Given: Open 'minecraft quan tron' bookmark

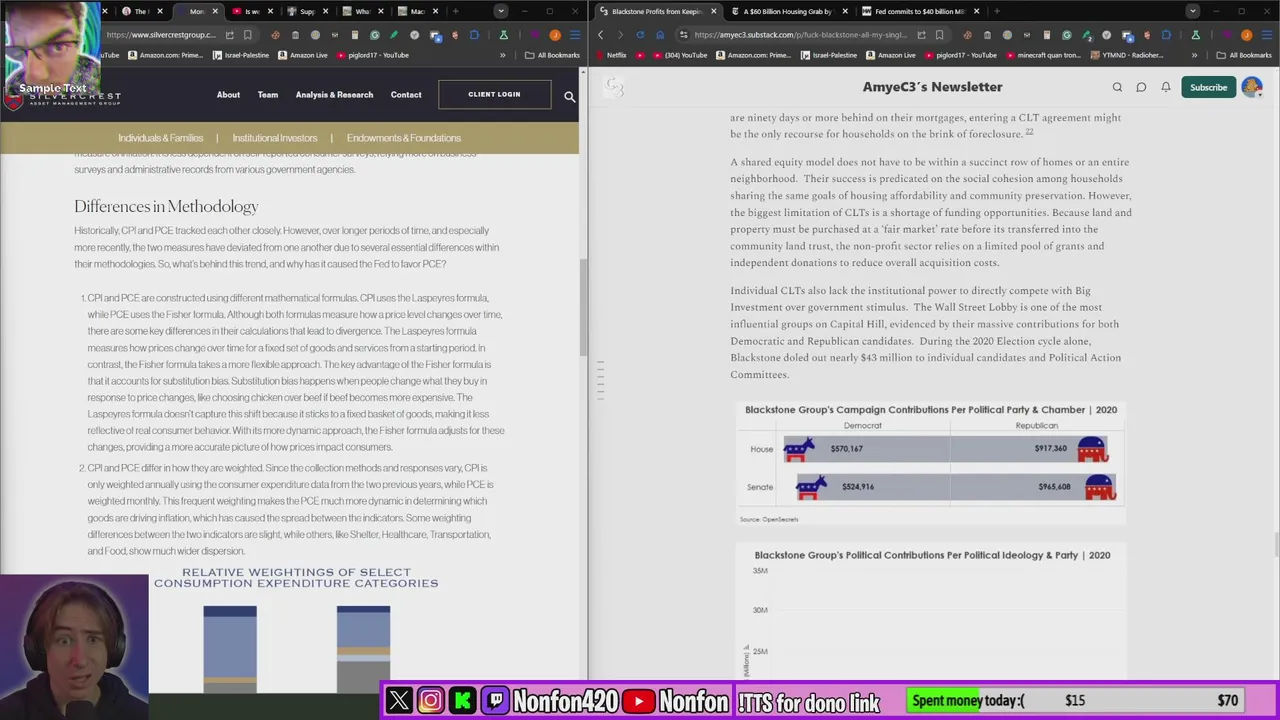Looking at the screenshot, I should pyautogui.click(x=1043, y=55).
